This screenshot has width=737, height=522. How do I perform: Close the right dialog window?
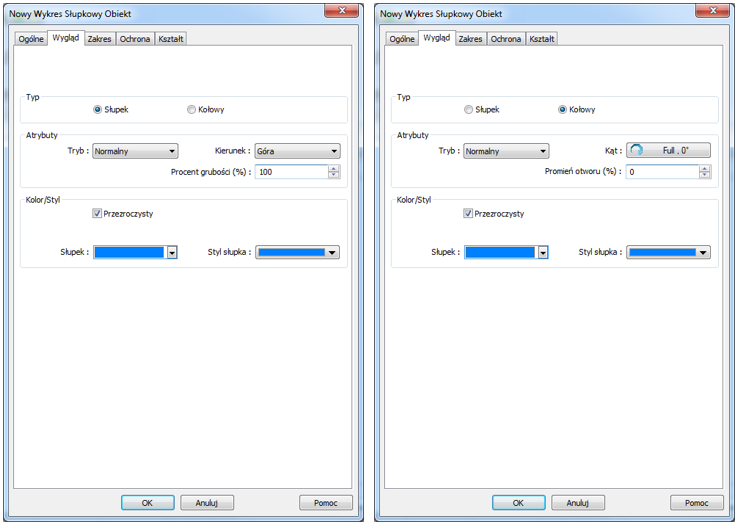(713, 10)
